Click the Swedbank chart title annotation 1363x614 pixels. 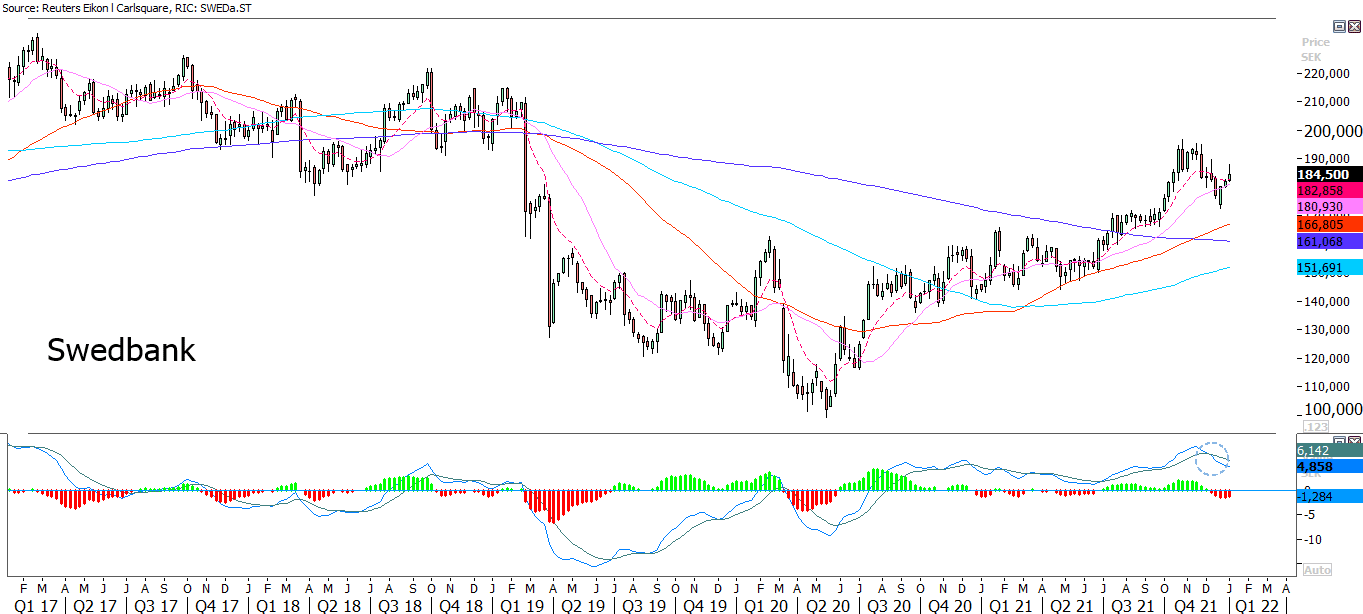pos(121,350)
